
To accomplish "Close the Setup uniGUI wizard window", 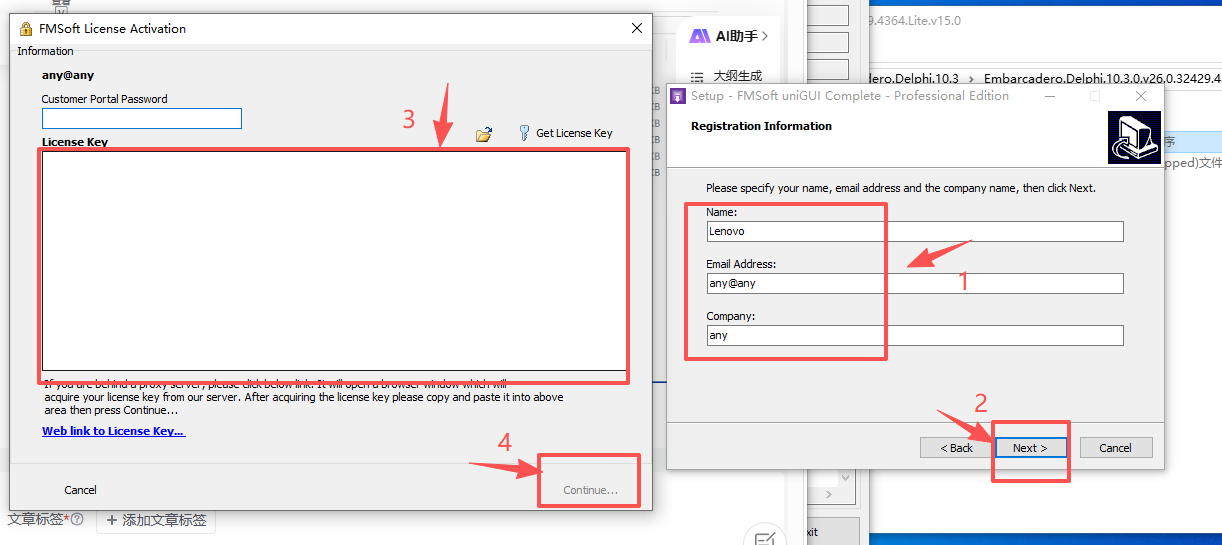I will pos(1141,96).
